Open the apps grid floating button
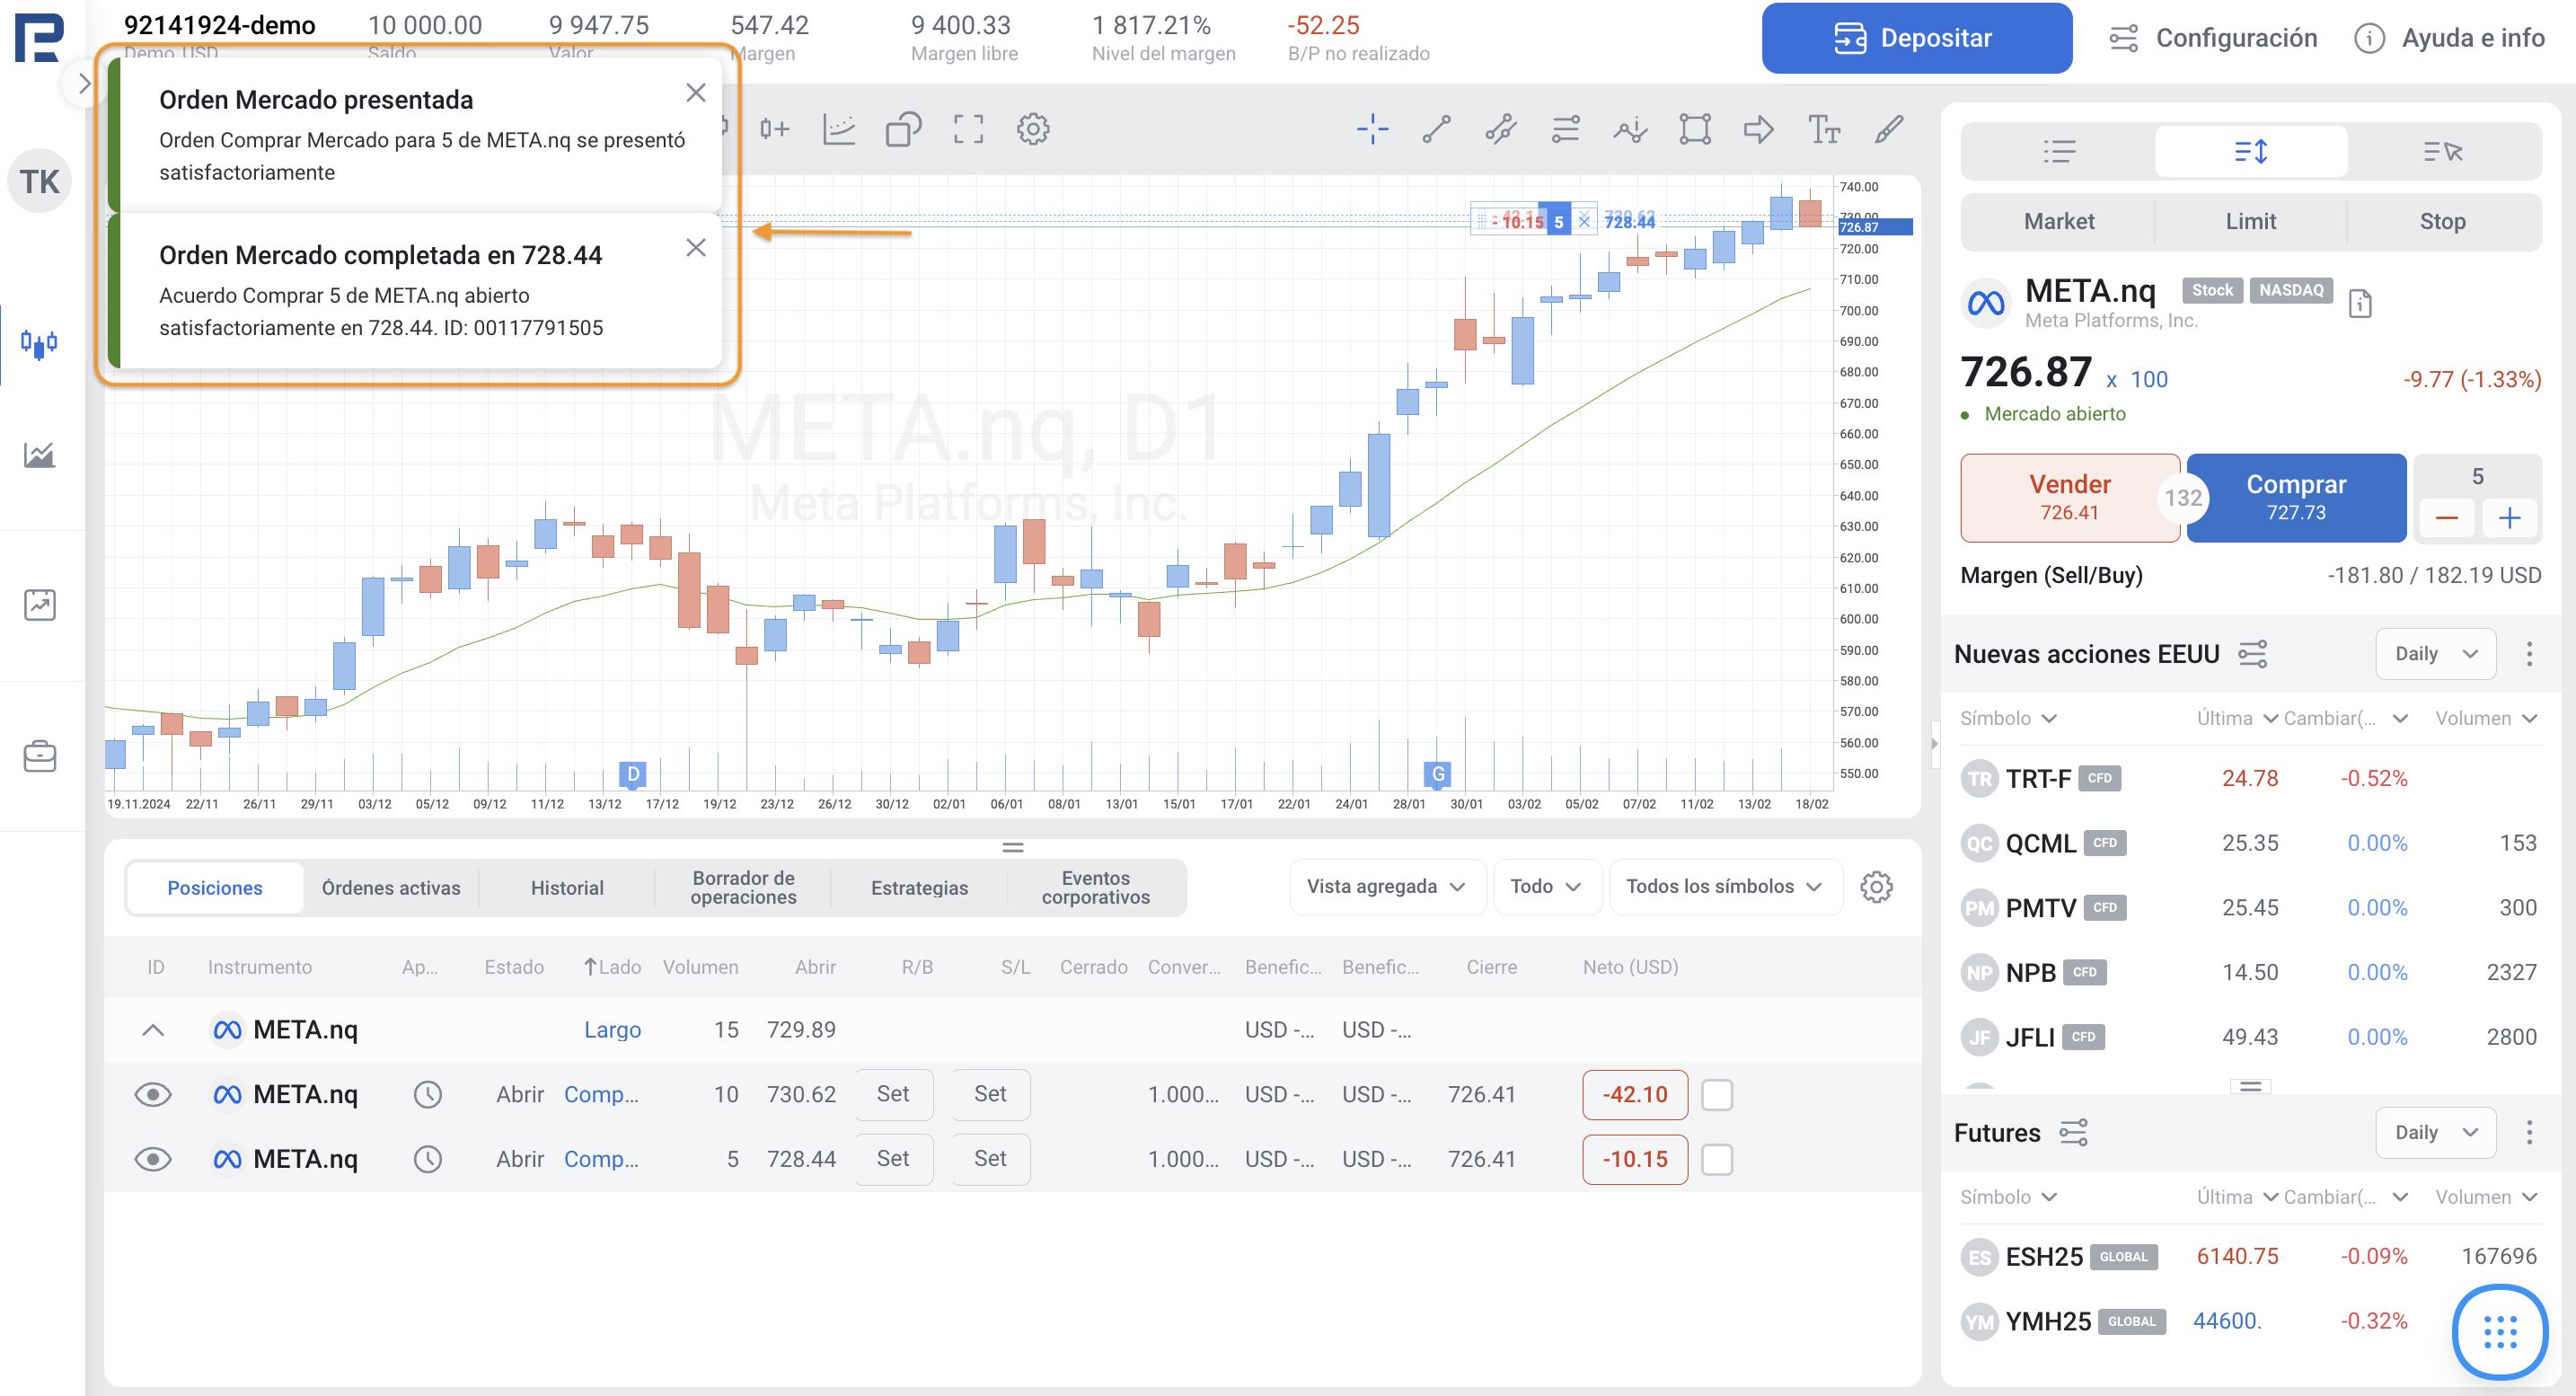The height and width of the screenshot is (1396, 2576). 2499,1331
